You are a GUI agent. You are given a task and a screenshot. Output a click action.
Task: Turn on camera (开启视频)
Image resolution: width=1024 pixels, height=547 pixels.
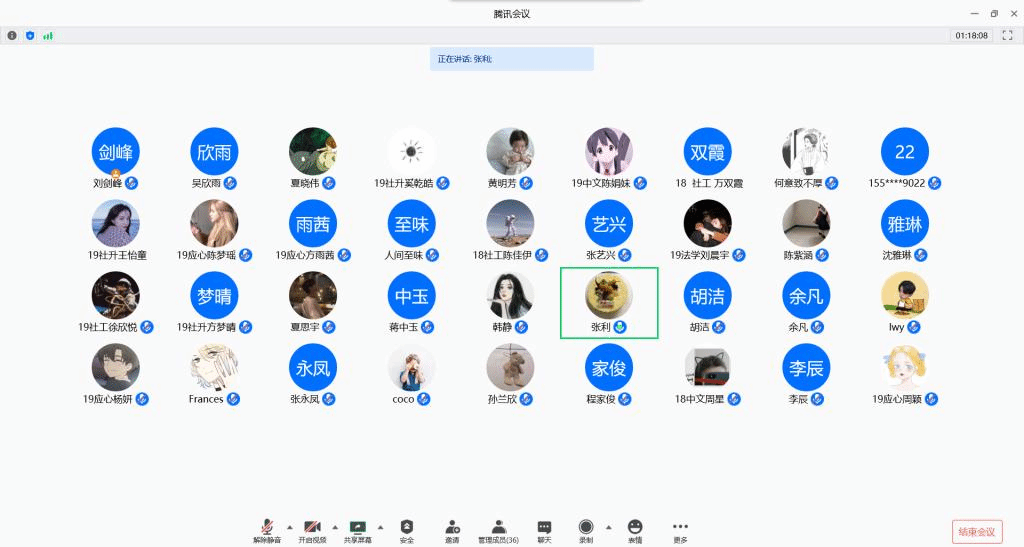pyautogui.click(x=312, y=529)
